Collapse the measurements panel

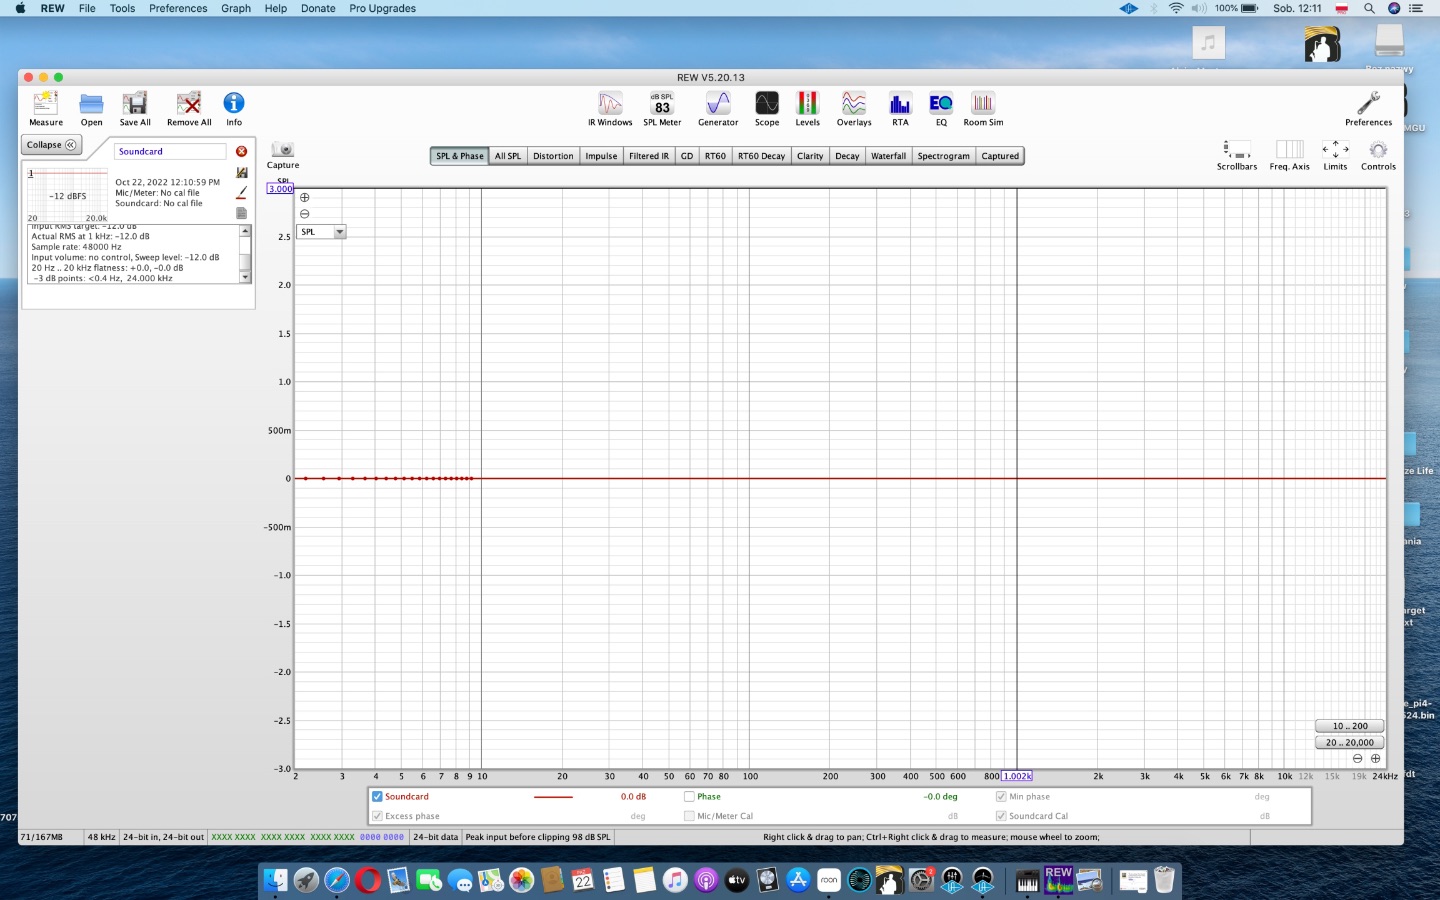[51, 145]
